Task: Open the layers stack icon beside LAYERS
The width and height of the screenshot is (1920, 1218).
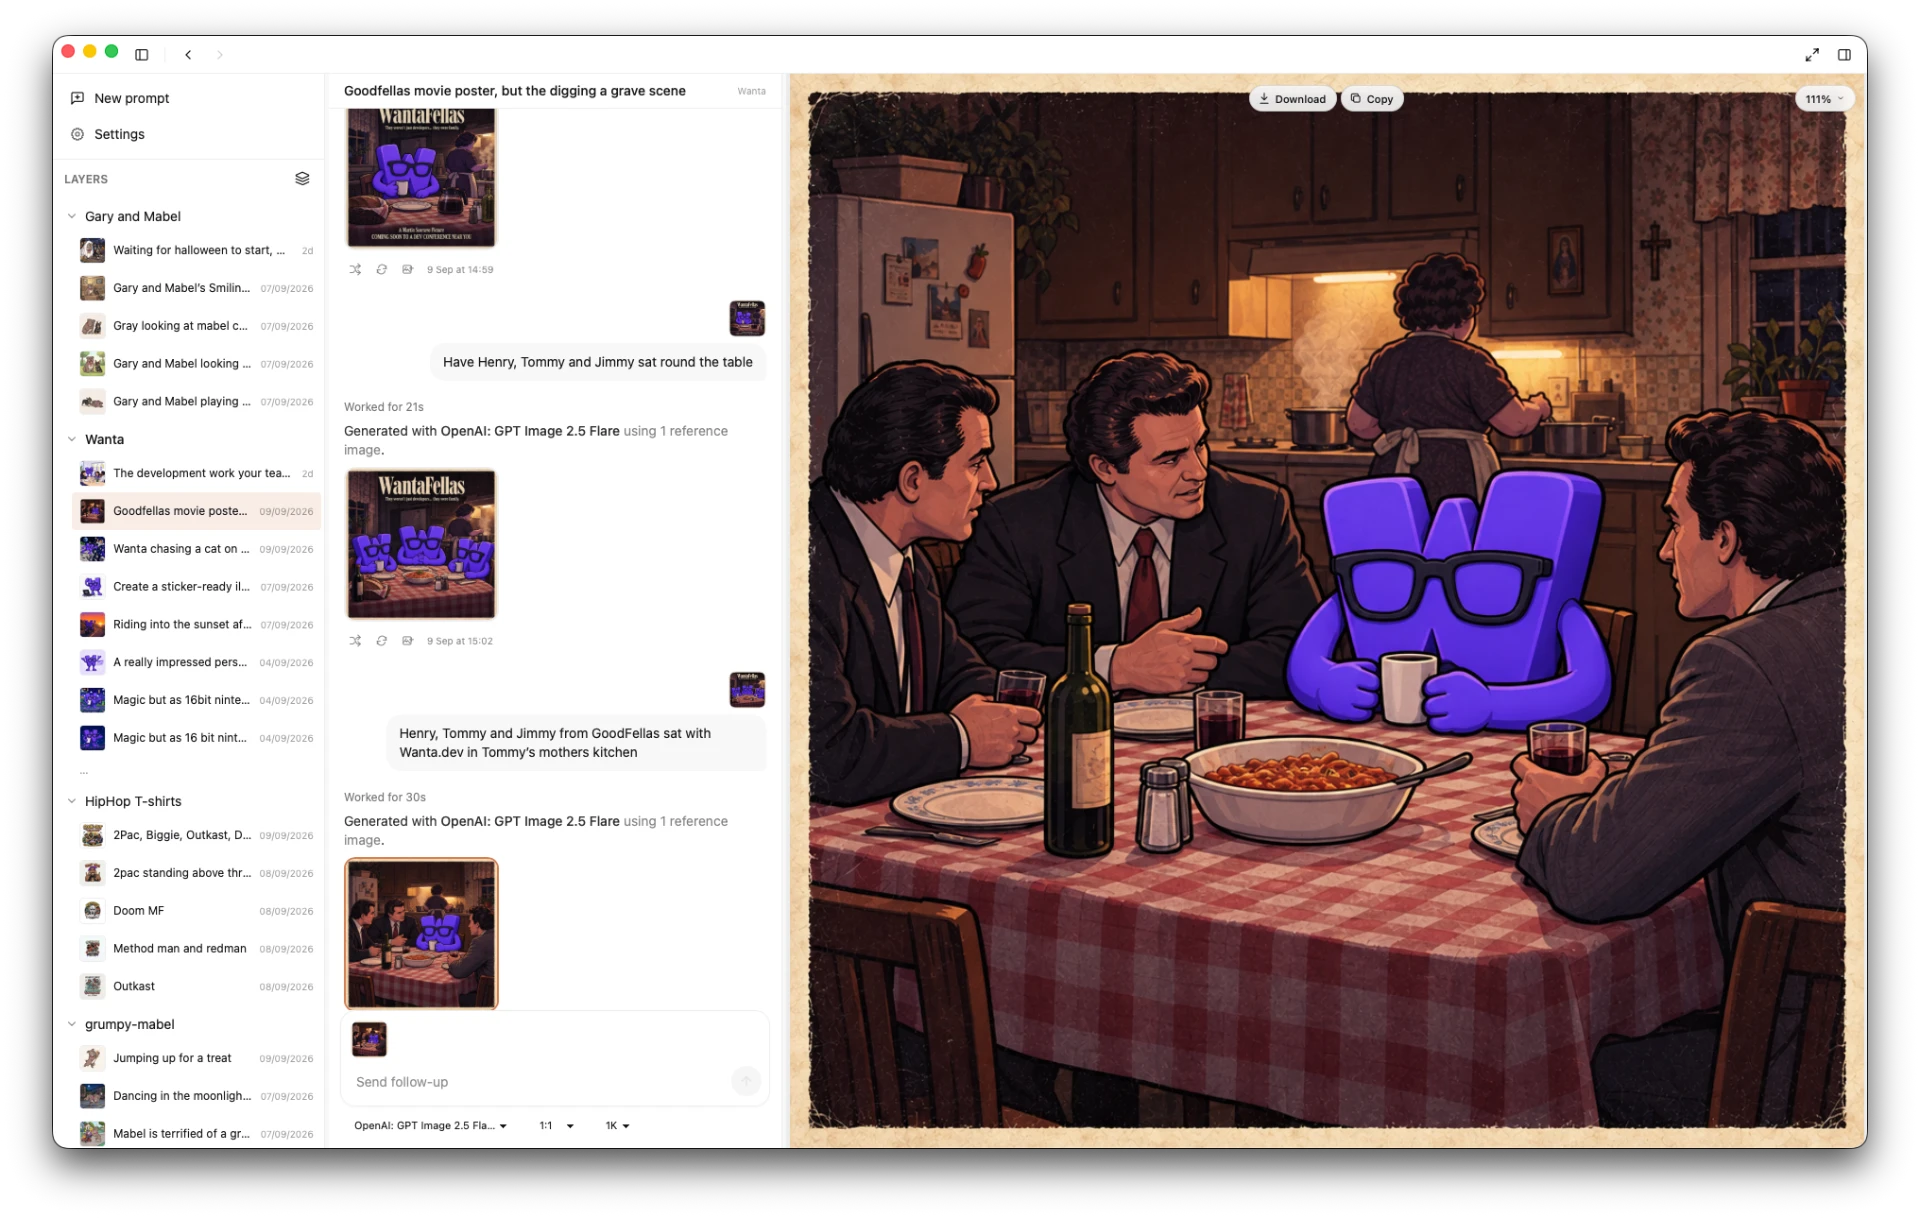Action: click(x=302, y=179)
